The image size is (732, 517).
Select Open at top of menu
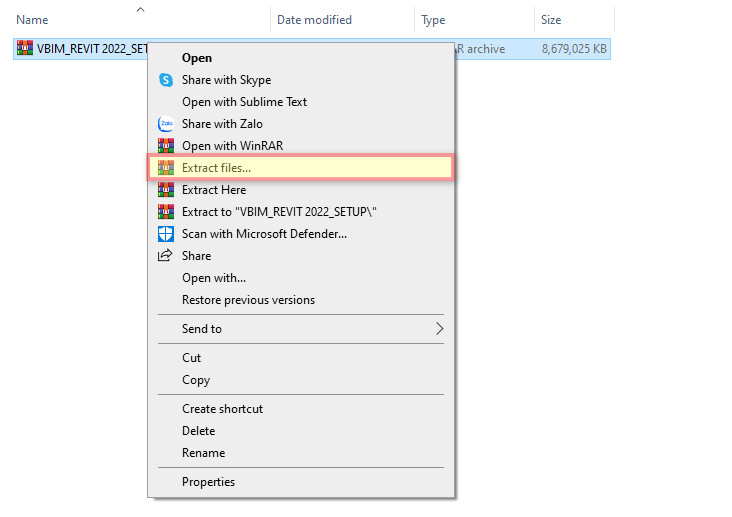[x=197, y=58]
